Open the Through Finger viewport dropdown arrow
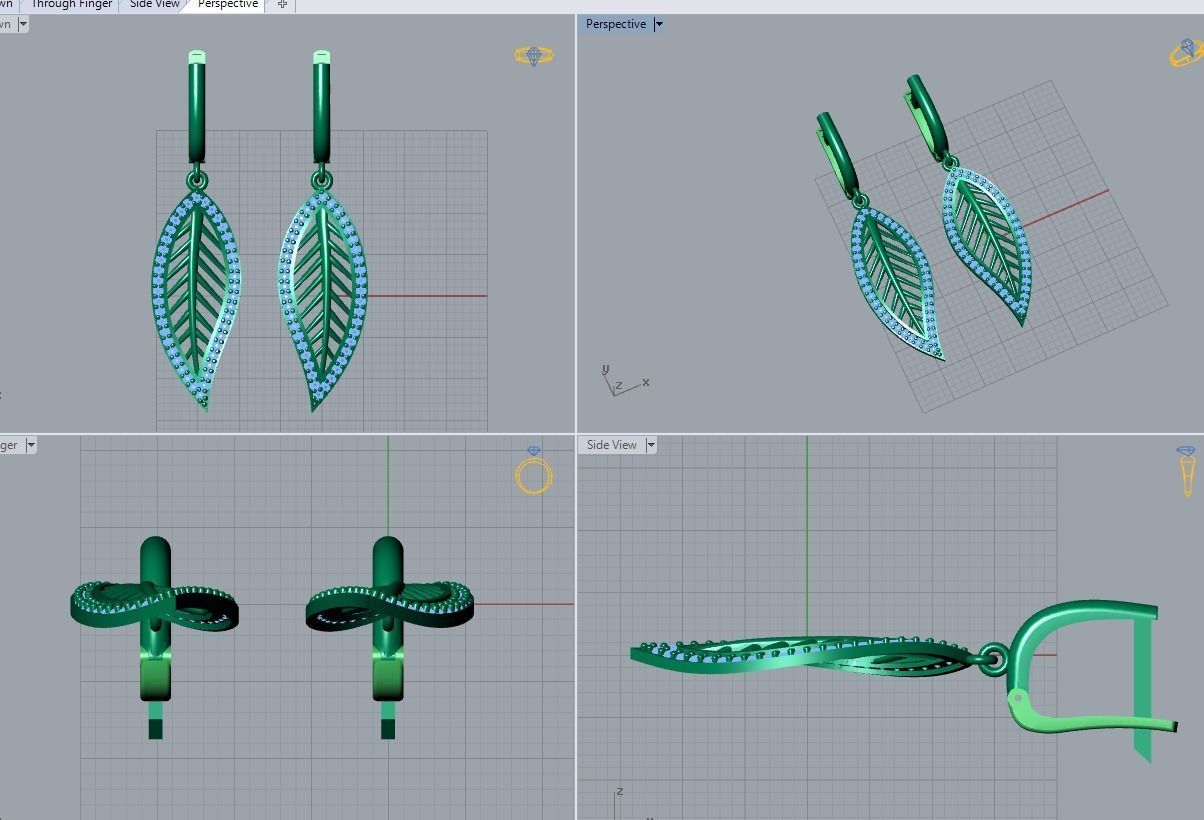This screenshot has height=820, width=1204. (31, 445)
